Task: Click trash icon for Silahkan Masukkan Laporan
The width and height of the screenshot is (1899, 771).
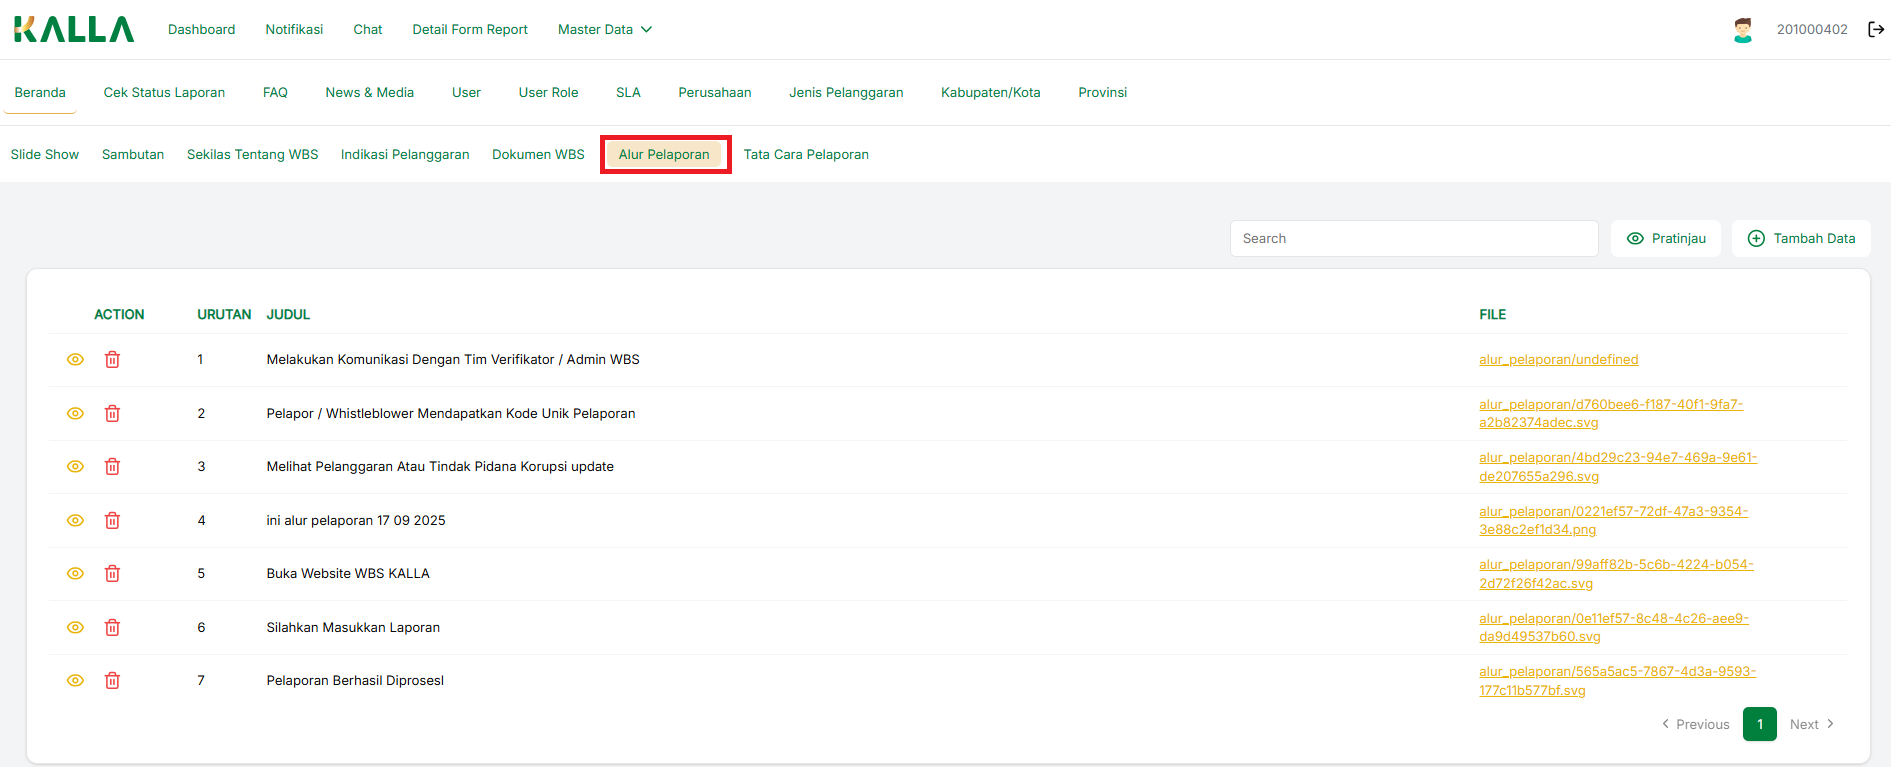Action: click(112, 628)
